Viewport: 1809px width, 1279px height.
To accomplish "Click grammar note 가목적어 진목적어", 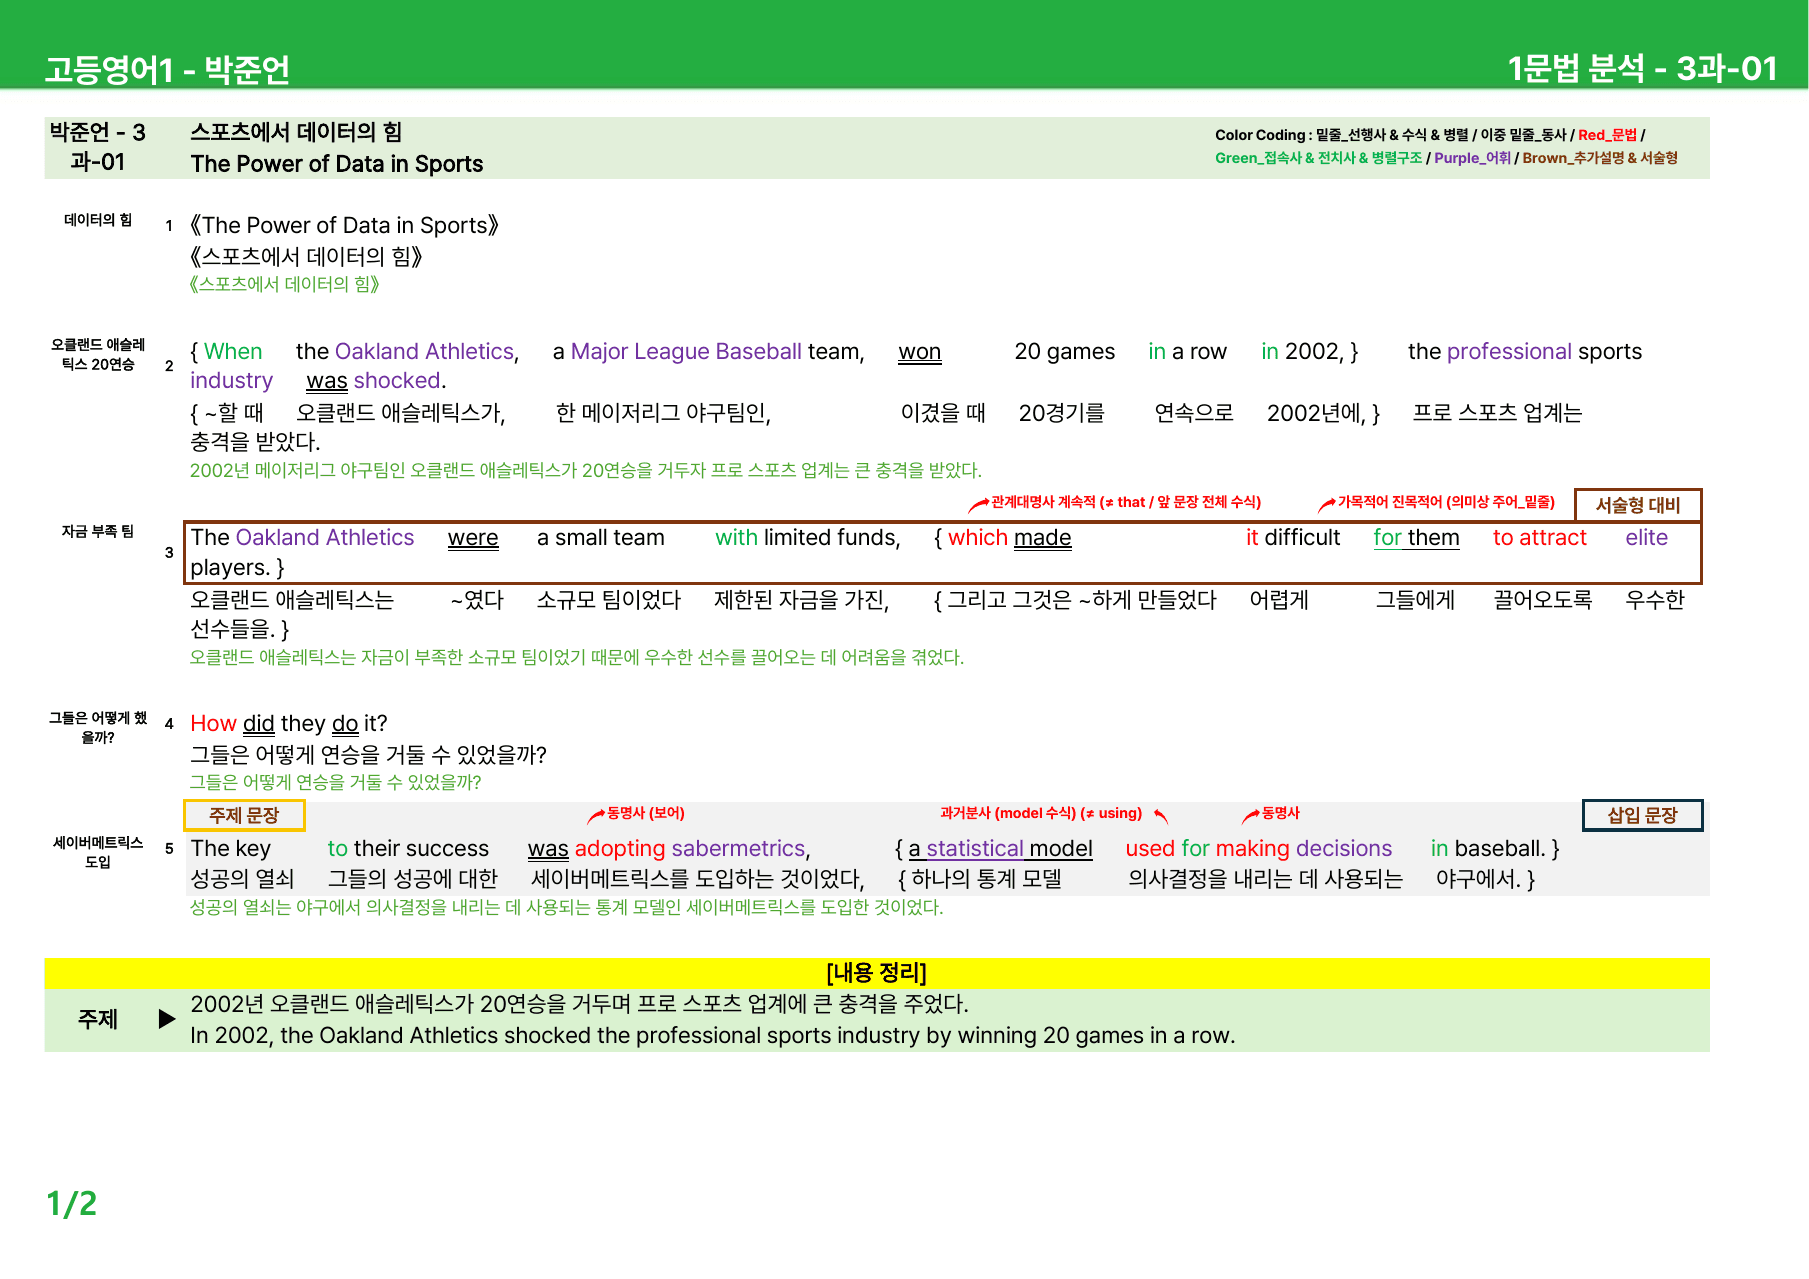I will [x=1446, y=502].
